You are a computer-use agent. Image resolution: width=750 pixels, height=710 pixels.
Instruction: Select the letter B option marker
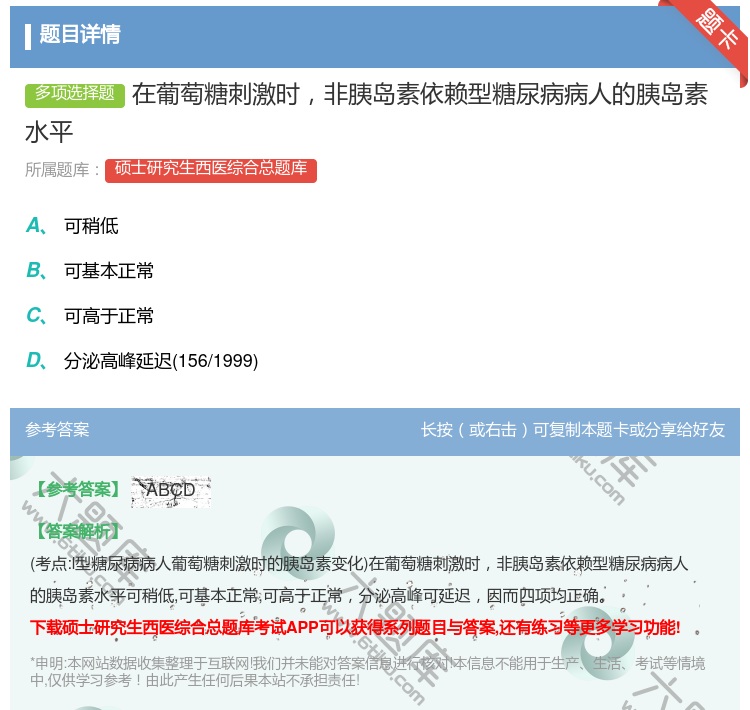[35, 271]
